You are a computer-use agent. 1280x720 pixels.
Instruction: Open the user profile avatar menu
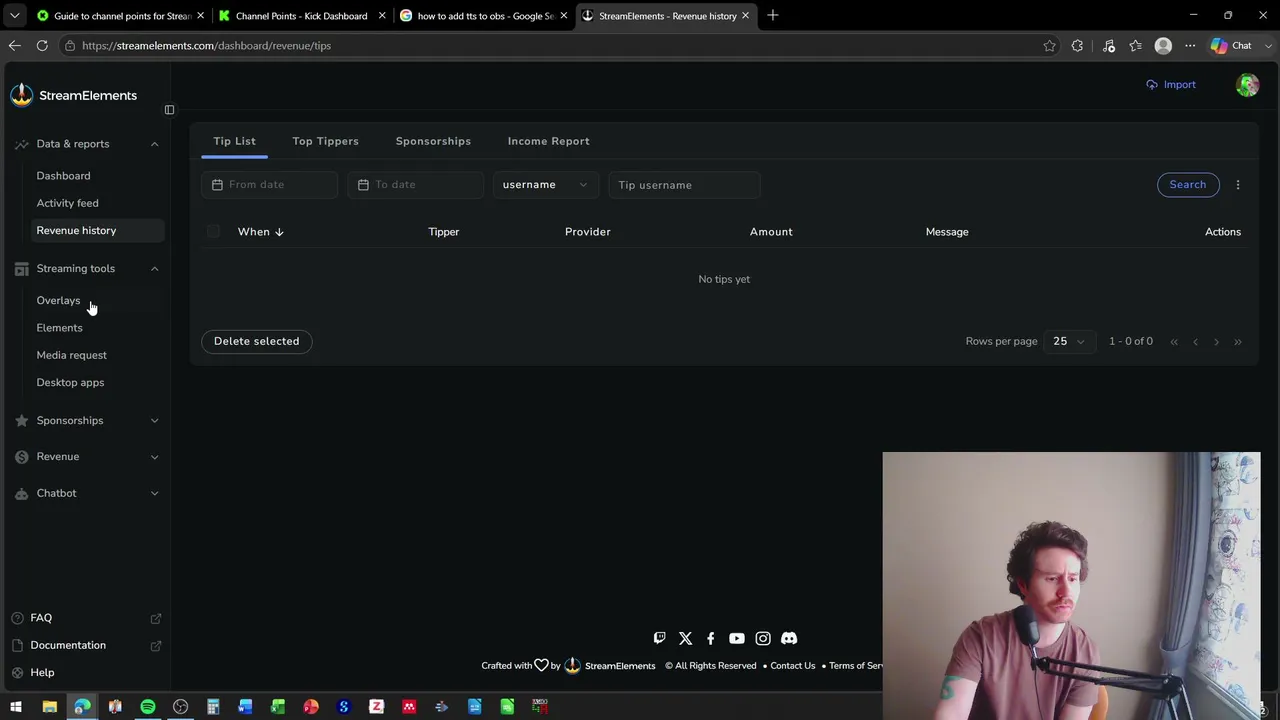(x=1247, y=85)
